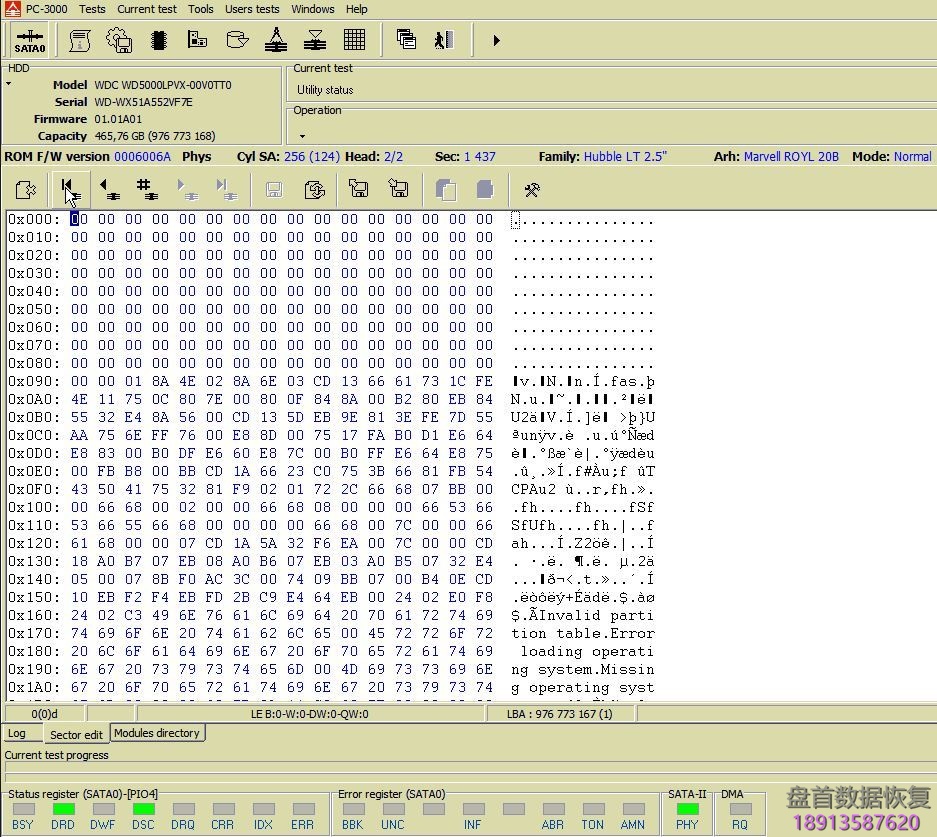The image size is (937, 837).
Task: Select the SATA0 port icon
Action: point(30,40)
